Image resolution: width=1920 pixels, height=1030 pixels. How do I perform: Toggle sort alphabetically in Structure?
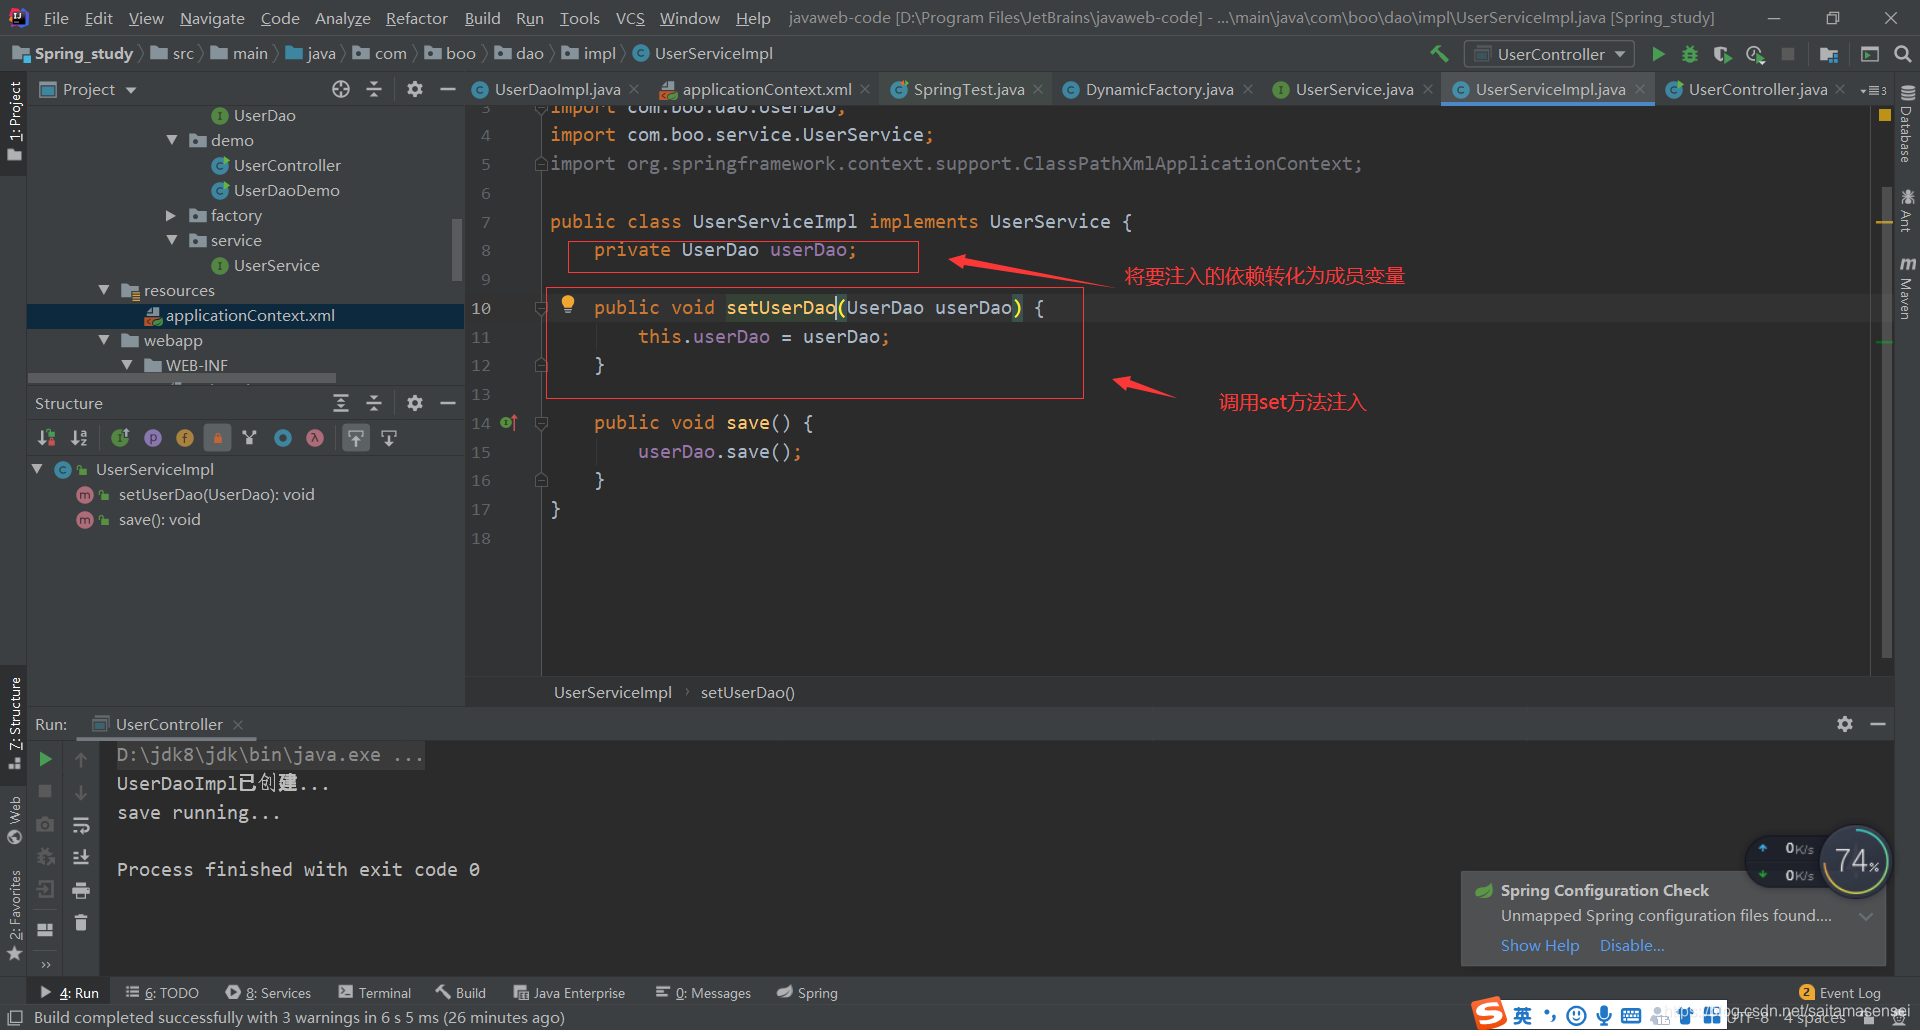(79, 438)
